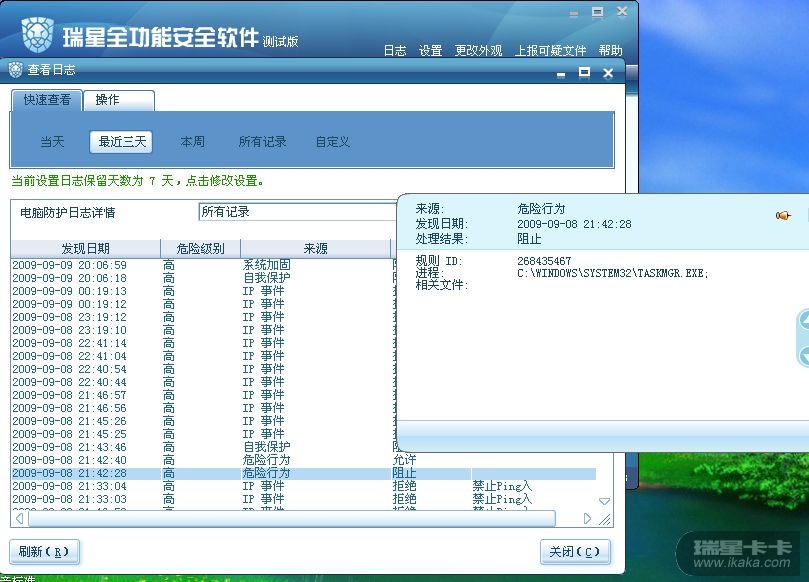Select the 当天 time filter
This screenshot has width=809, height=582.
click(52, 141)
